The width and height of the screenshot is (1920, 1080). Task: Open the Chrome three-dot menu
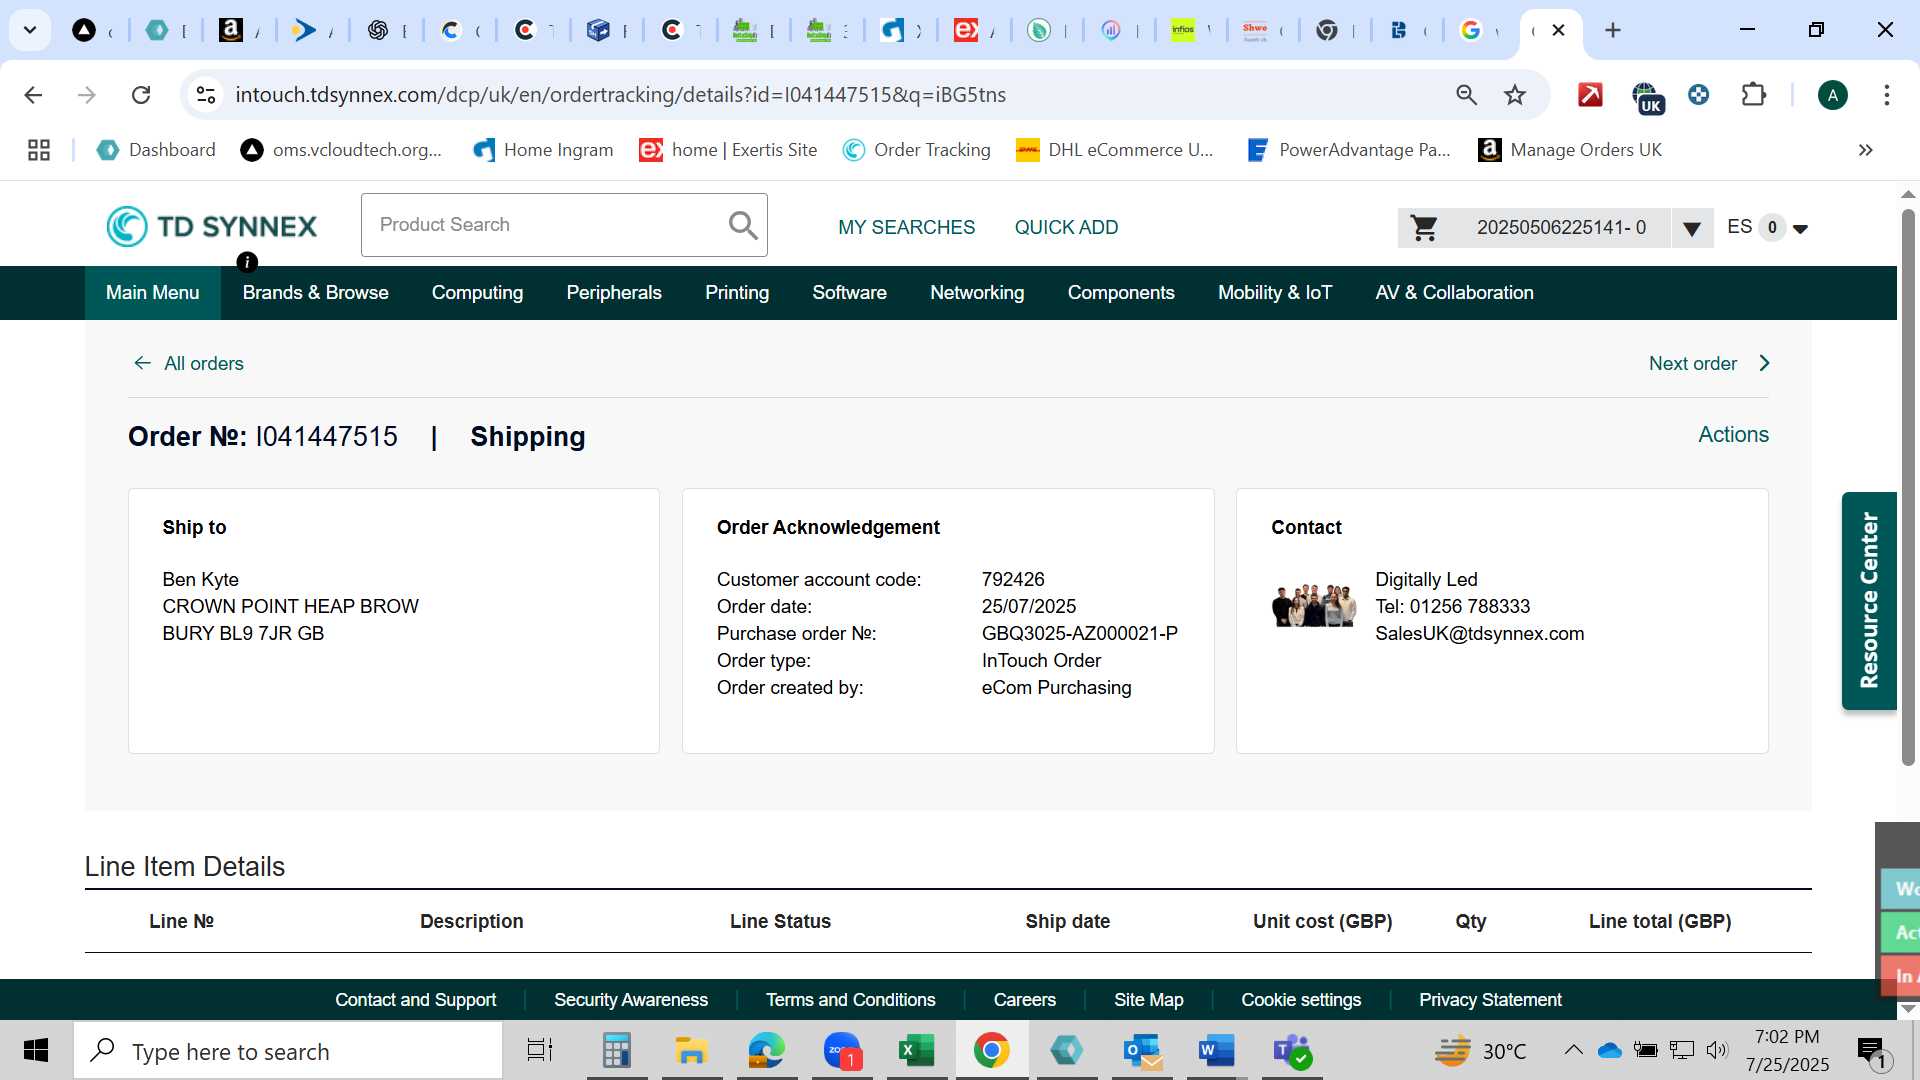1886,95
